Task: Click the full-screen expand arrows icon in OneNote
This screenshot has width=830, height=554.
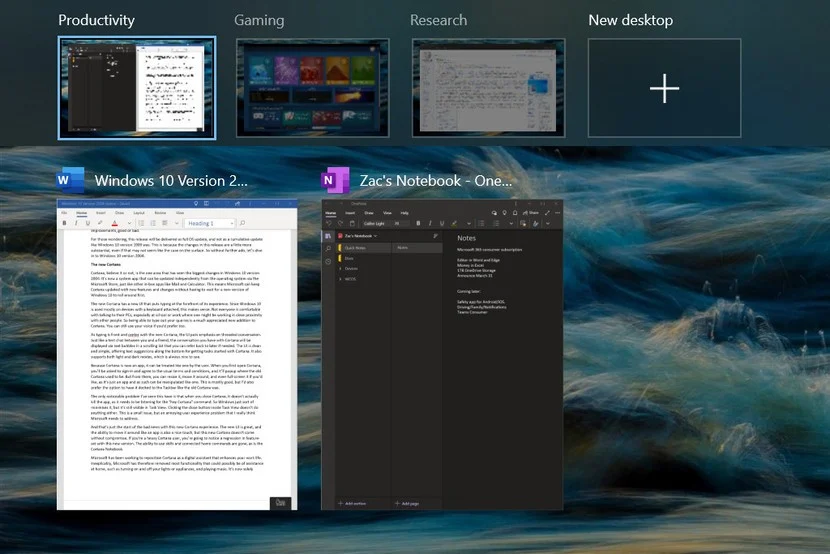Action: [x=547, y=213]
